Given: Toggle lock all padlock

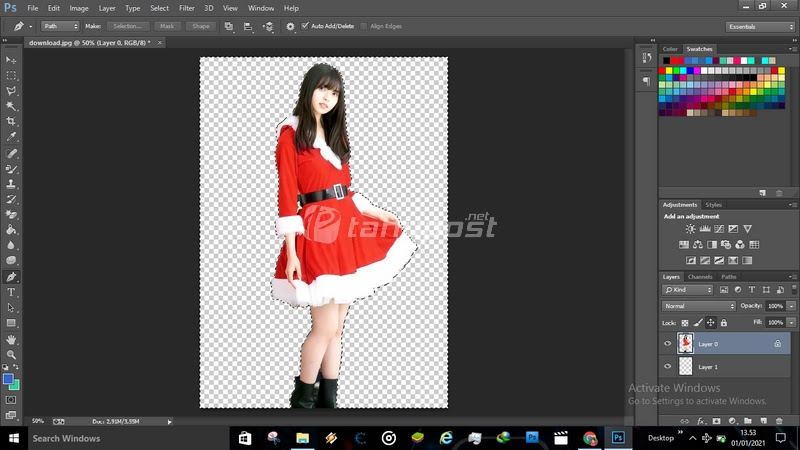Looking at the screenshot, I should click(723, 322).
